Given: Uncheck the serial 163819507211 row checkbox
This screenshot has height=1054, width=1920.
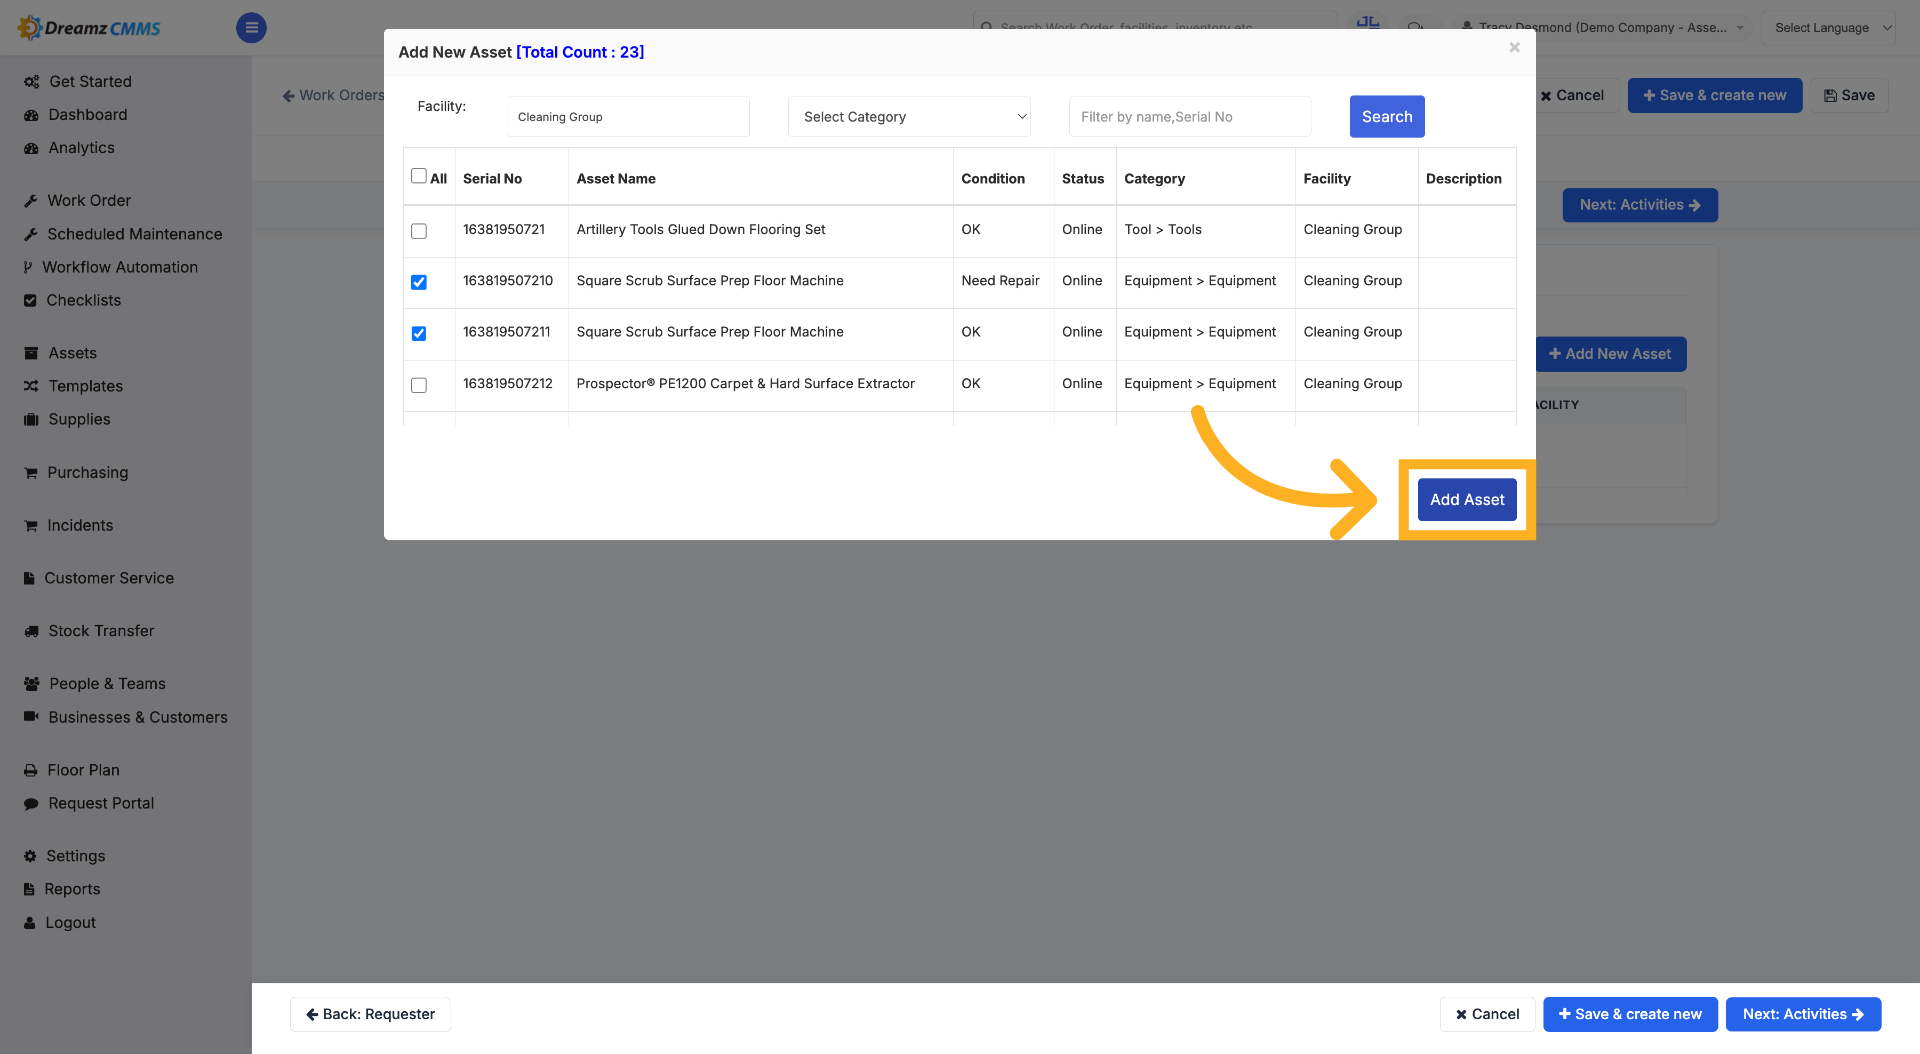Looking at the screenshot, I should (x=419, y=333).
